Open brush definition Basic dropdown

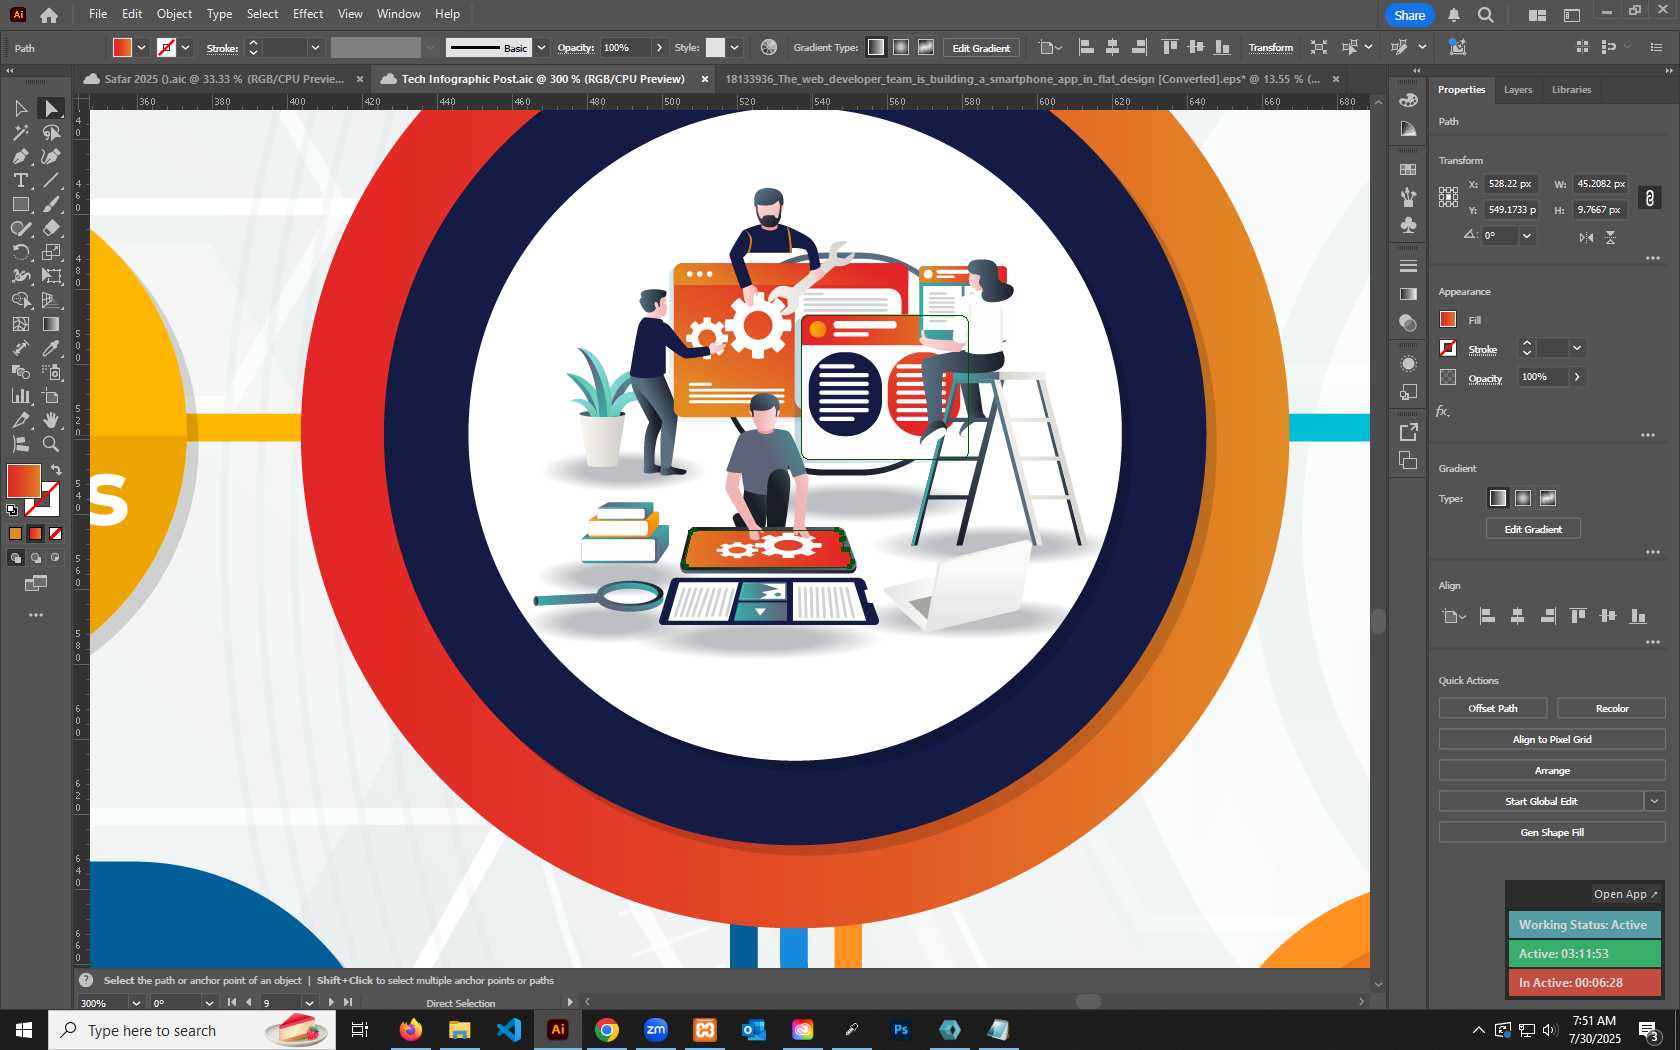(541, 47)
